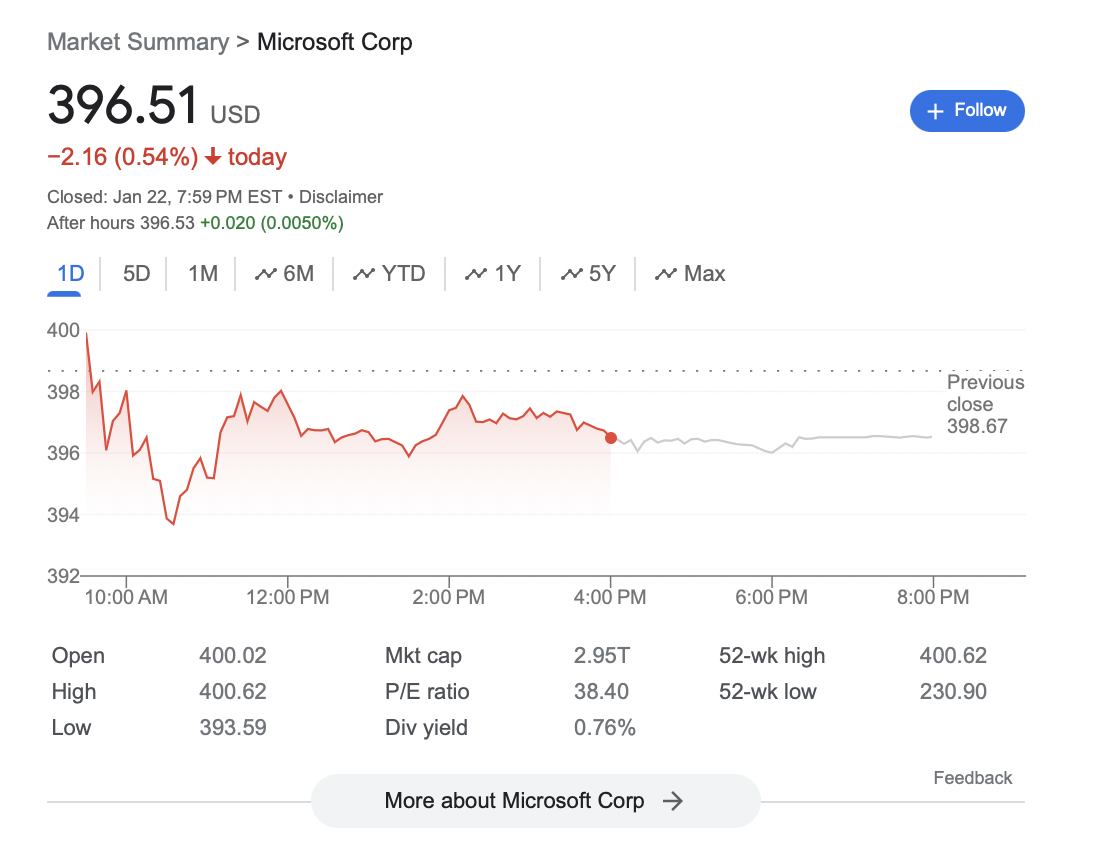The height and width of the screenshot is (852, 1102).
Task: Send Feedback on this summary
Action: (x=972, y=778)
